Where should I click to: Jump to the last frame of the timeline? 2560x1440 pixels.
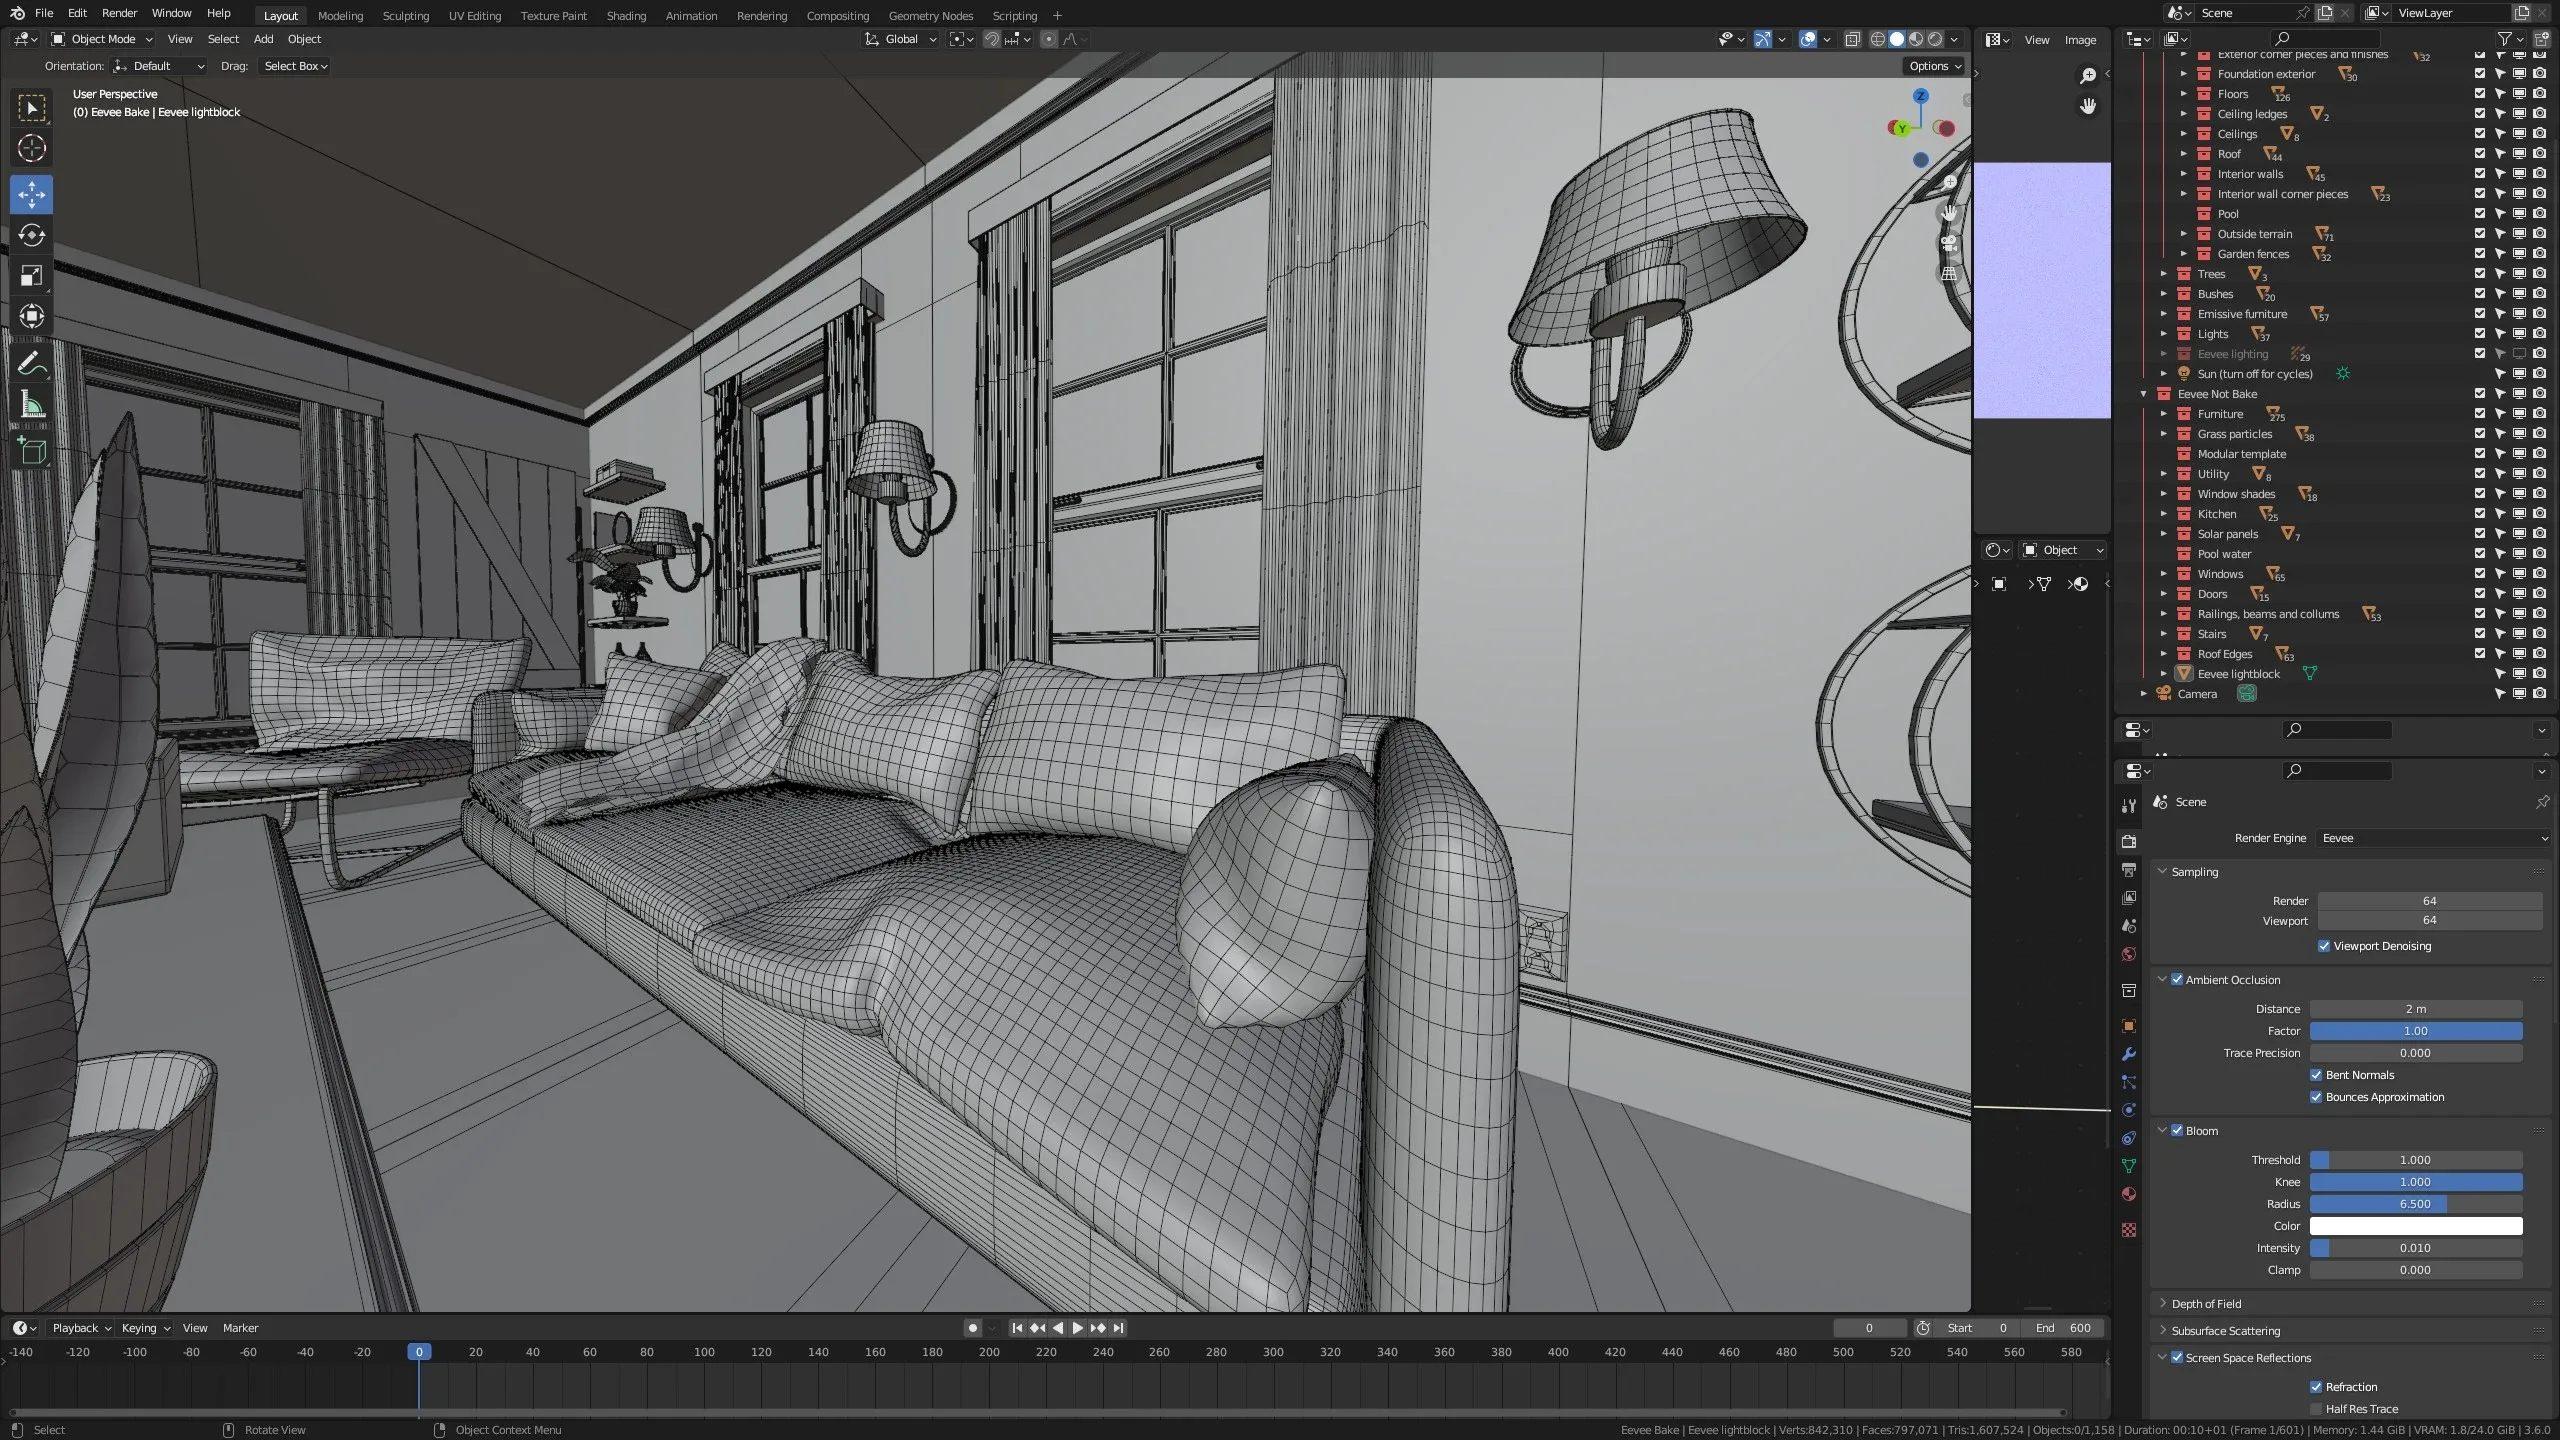(x=1117, y=1328)
